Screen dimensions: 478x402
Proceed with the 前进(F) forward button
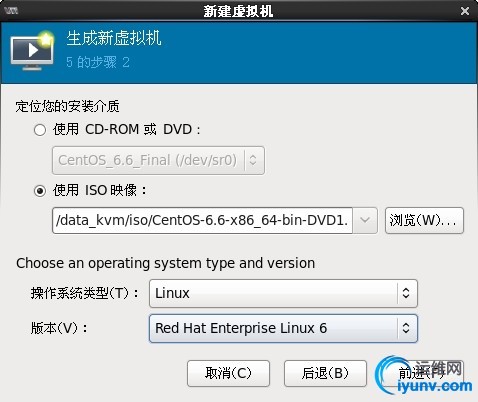click(422, 373)
